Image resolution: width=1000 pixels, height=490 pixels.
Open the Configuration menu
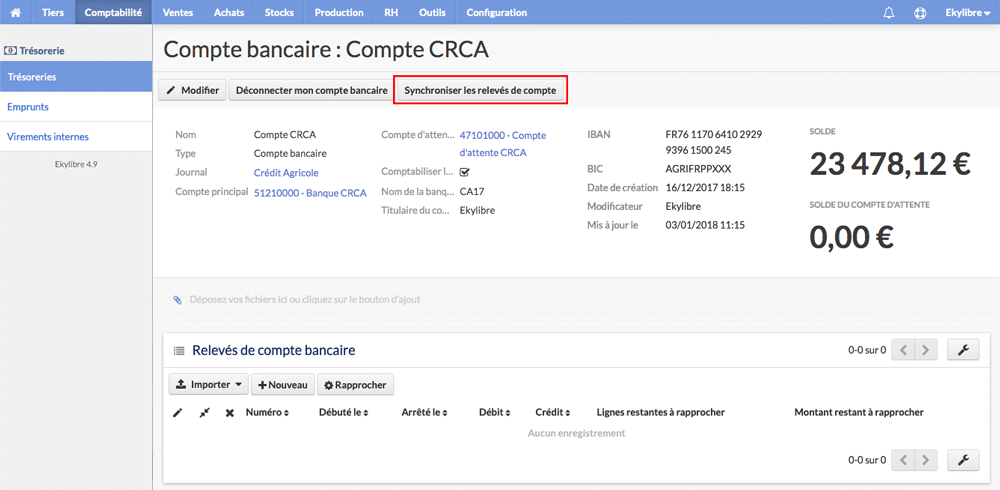(x=496, y=12)
